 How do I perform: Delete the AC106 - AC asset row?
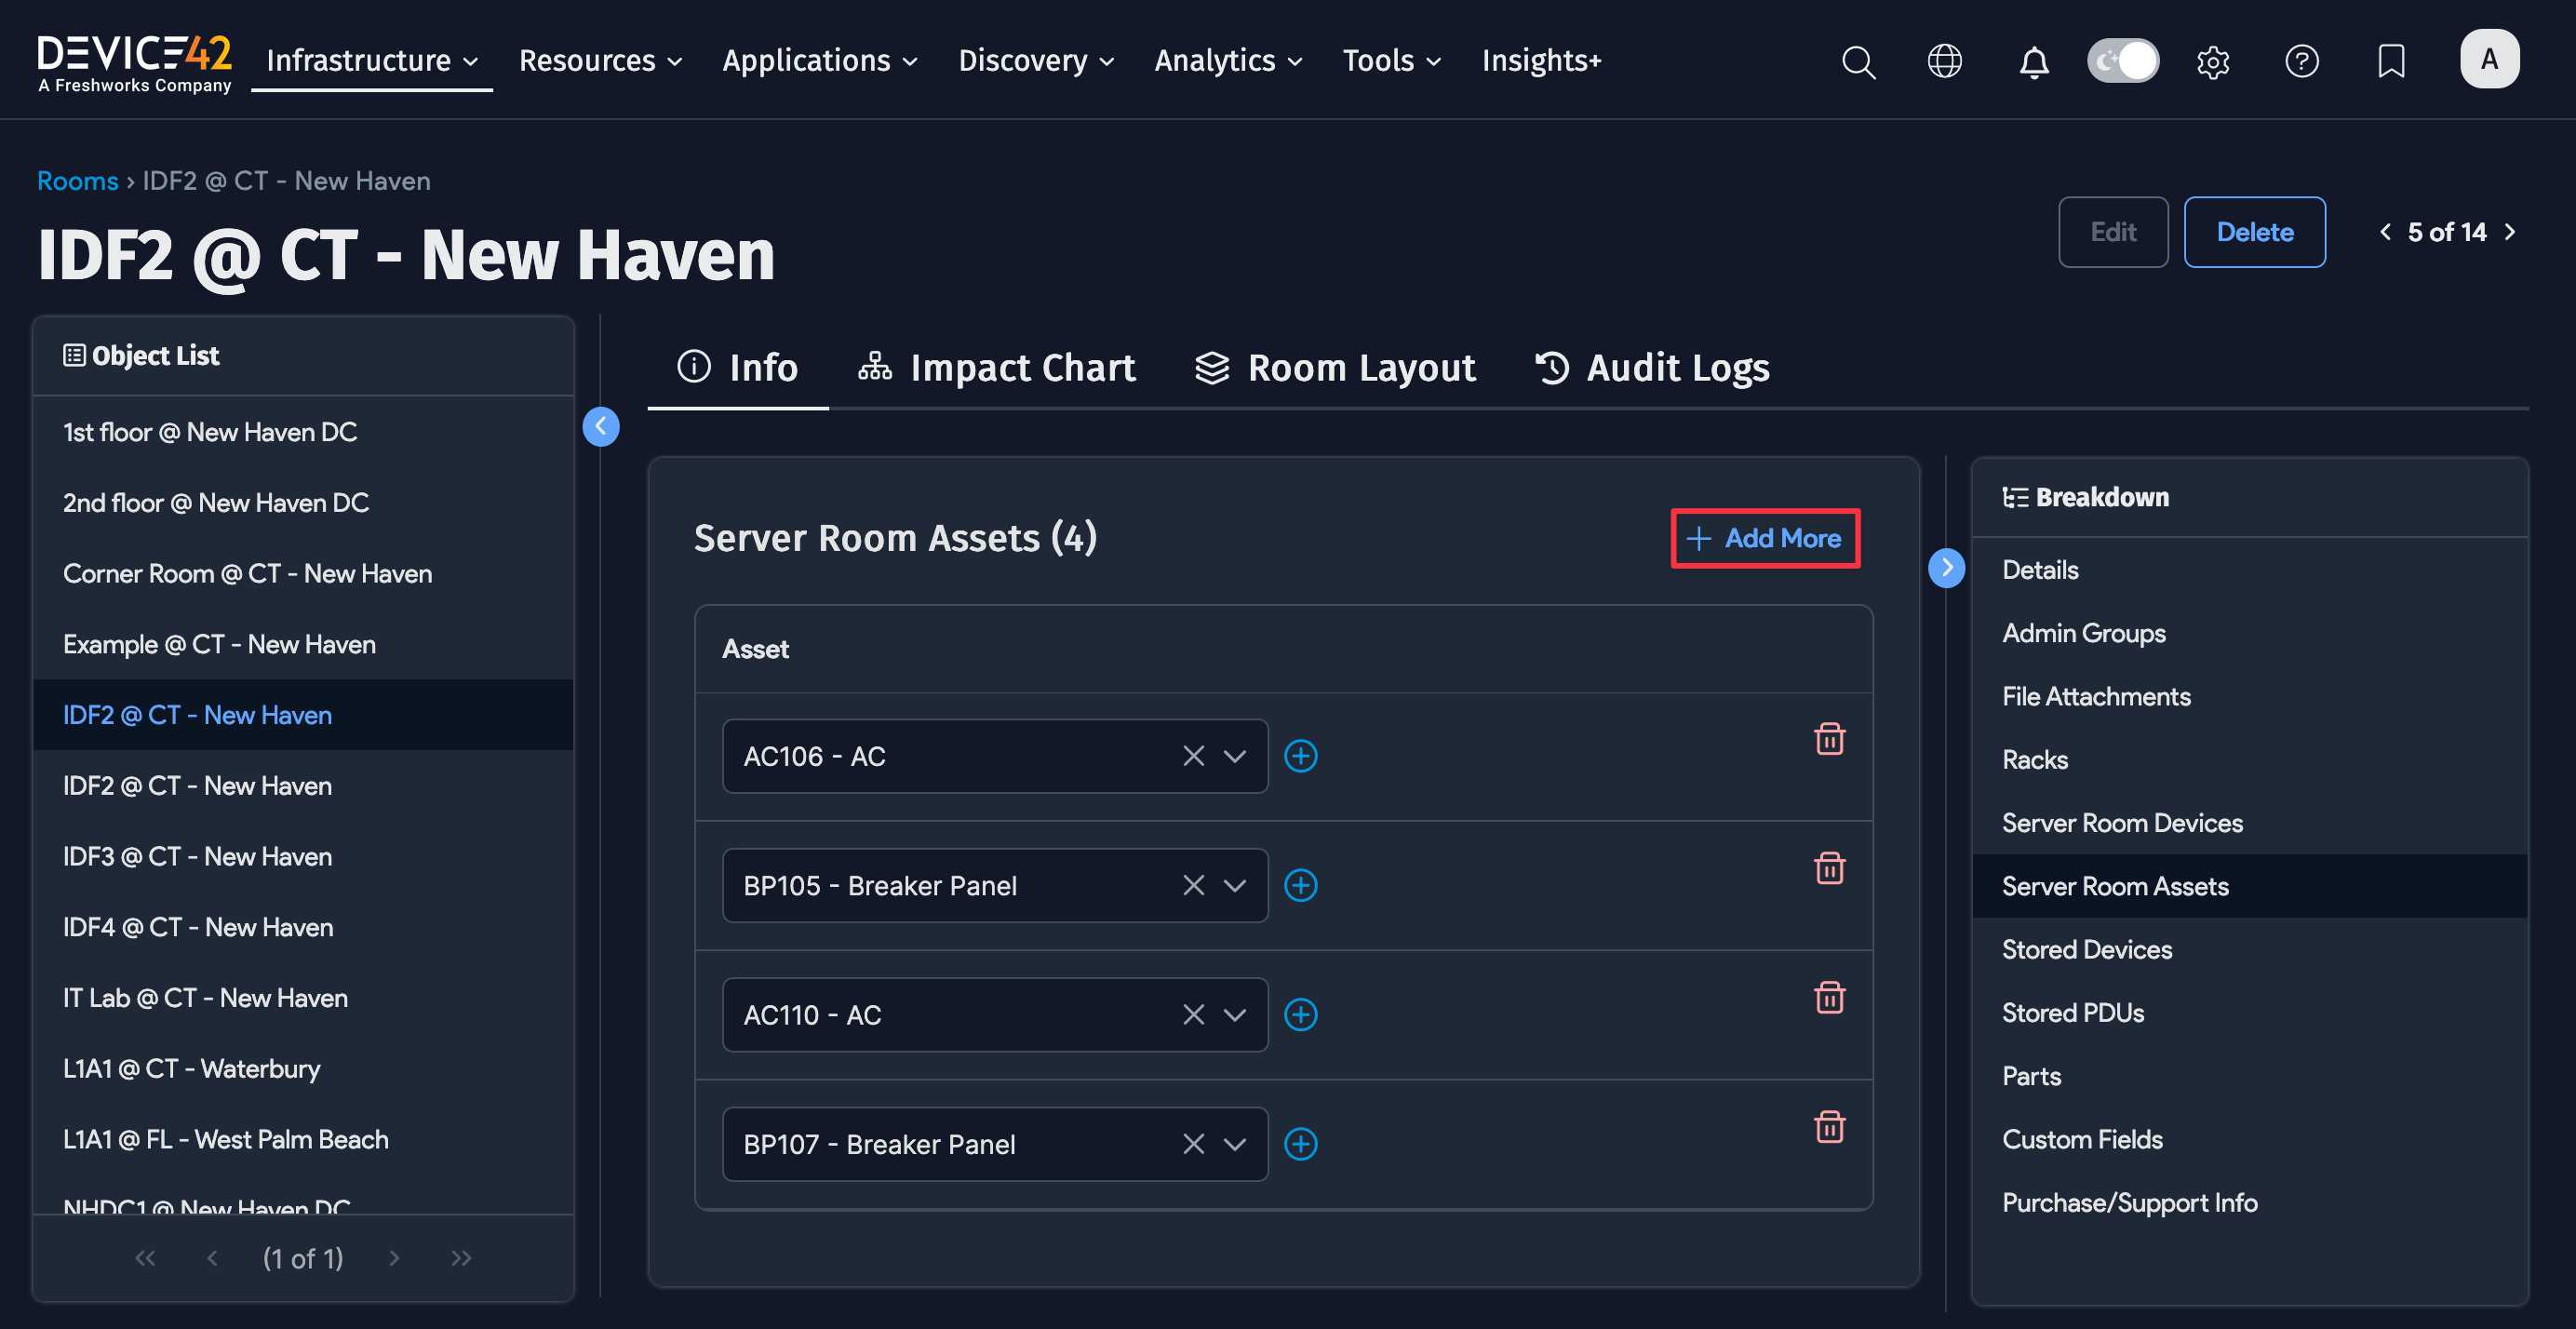tap(1829, 739)
